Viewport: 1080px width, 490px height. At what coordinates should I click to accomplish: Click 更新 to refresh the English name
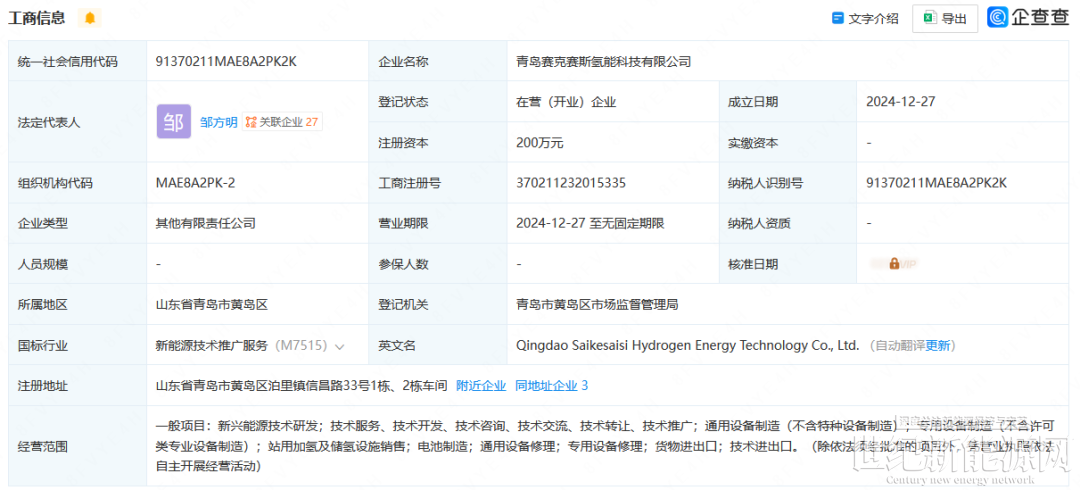[938, 346]
